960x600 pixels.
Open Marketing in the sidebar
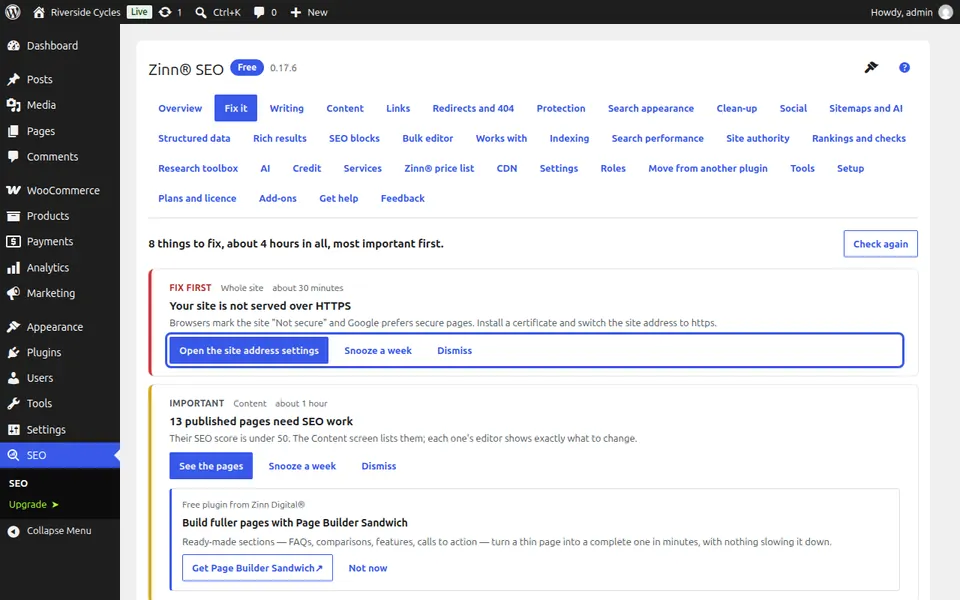tap(60, 293)
